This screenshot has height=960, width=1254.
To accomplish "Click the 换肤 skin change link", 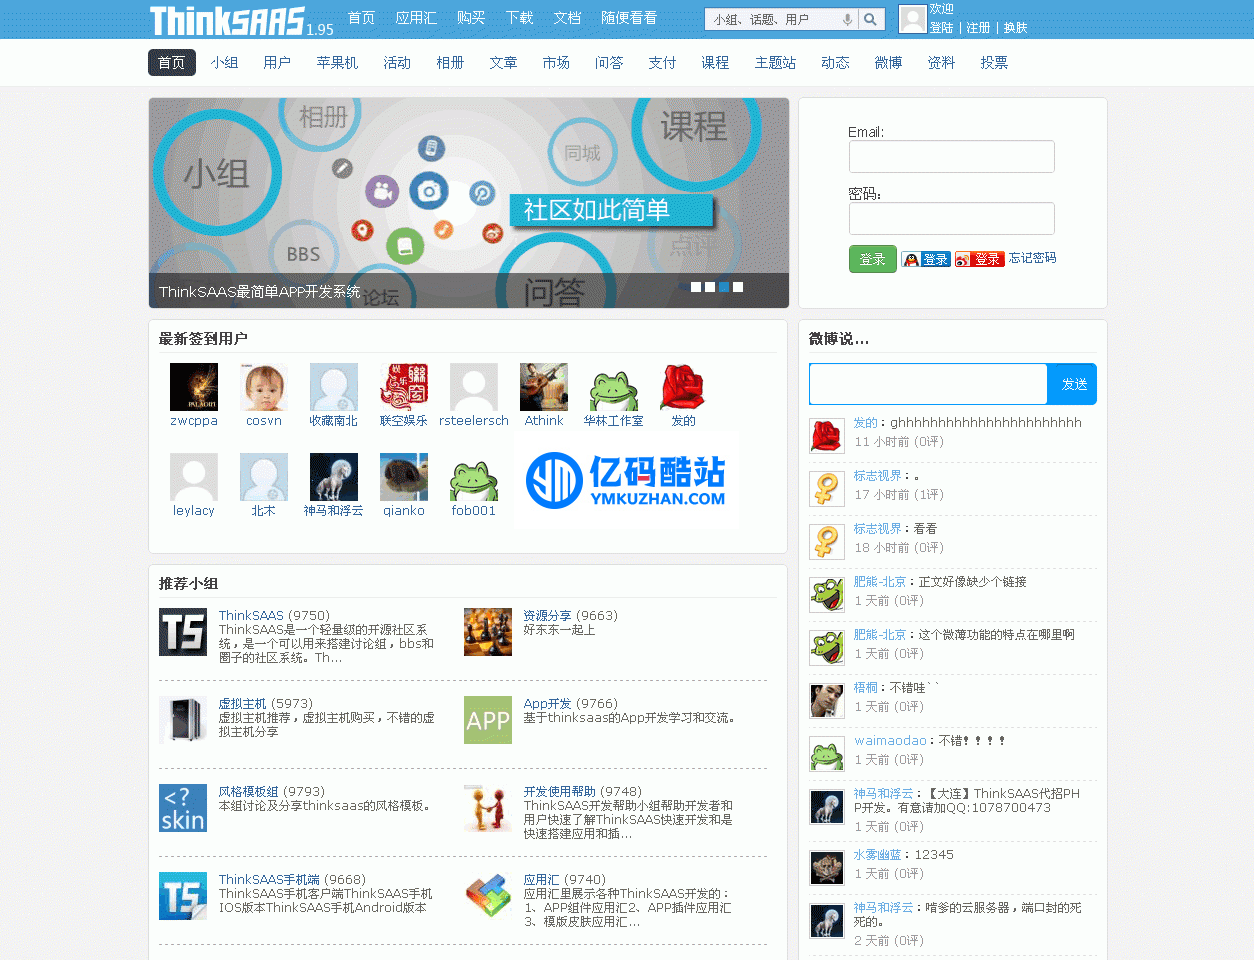I will click(1015, 28).
